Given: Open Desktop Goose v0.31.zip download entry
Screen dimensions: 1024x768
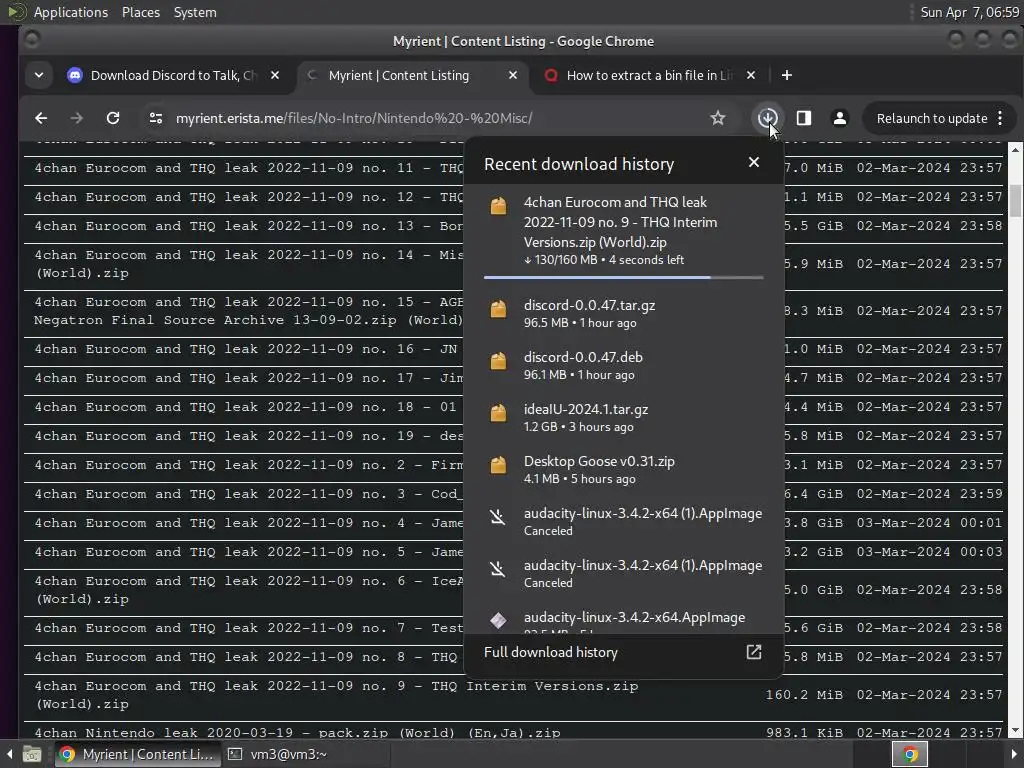Looking at the screenshot, I should tap(624, 469).
